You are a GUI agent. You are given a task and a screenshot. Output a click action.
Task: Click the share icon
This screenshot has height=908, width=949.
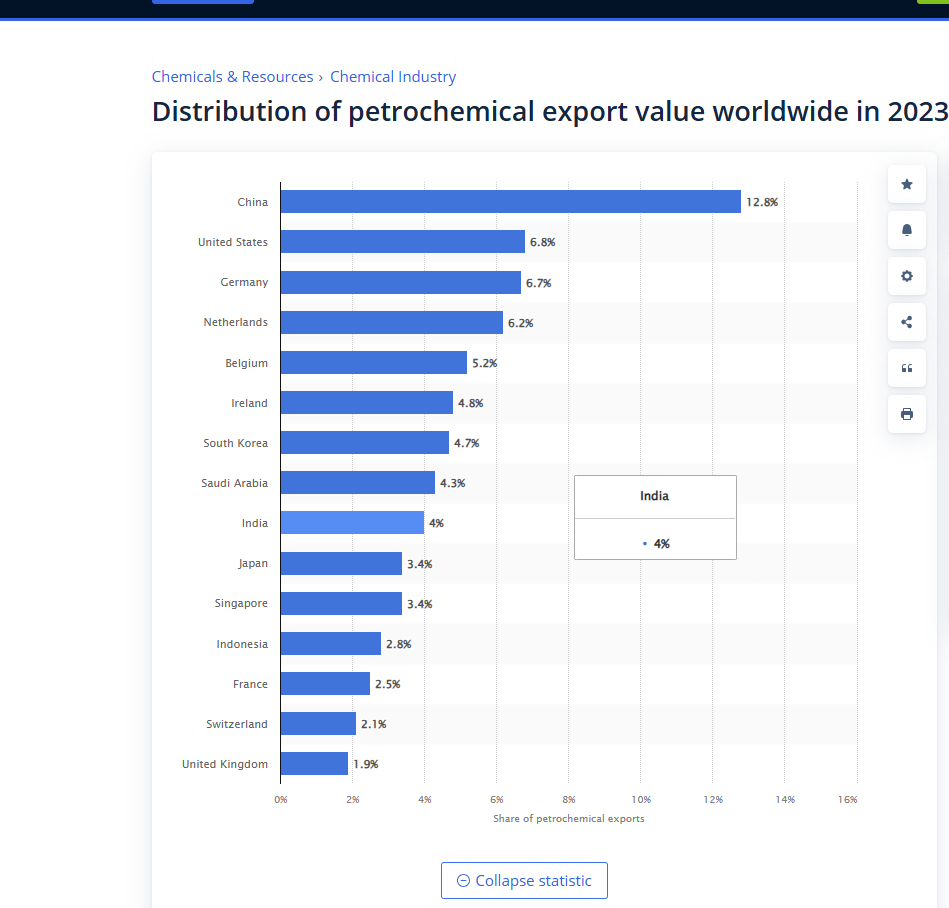[x=907, y=322]
